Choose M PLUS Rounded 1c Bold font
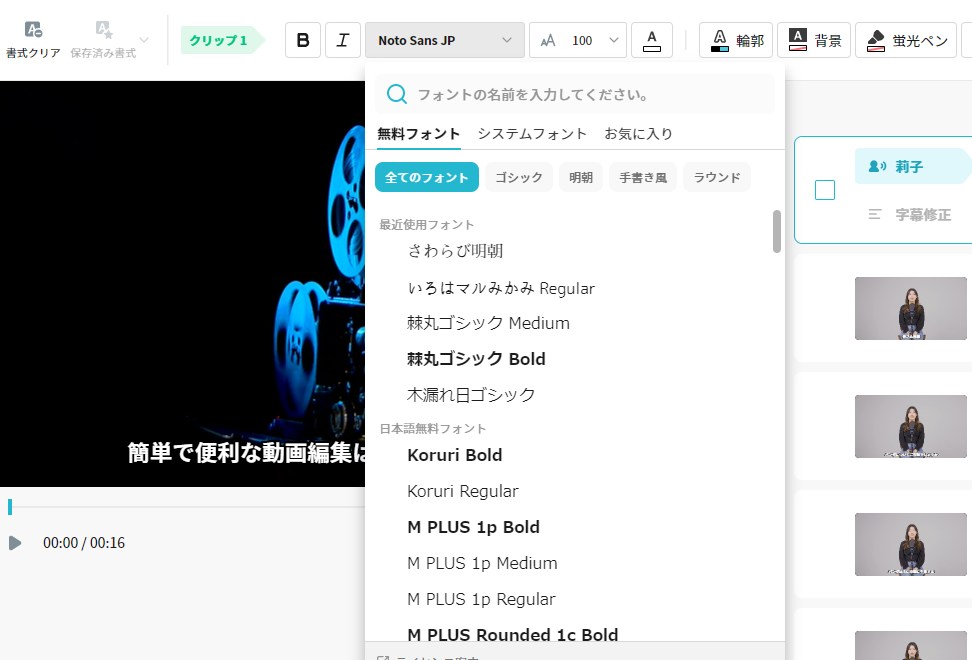972x660 pixels. point(513,634)
